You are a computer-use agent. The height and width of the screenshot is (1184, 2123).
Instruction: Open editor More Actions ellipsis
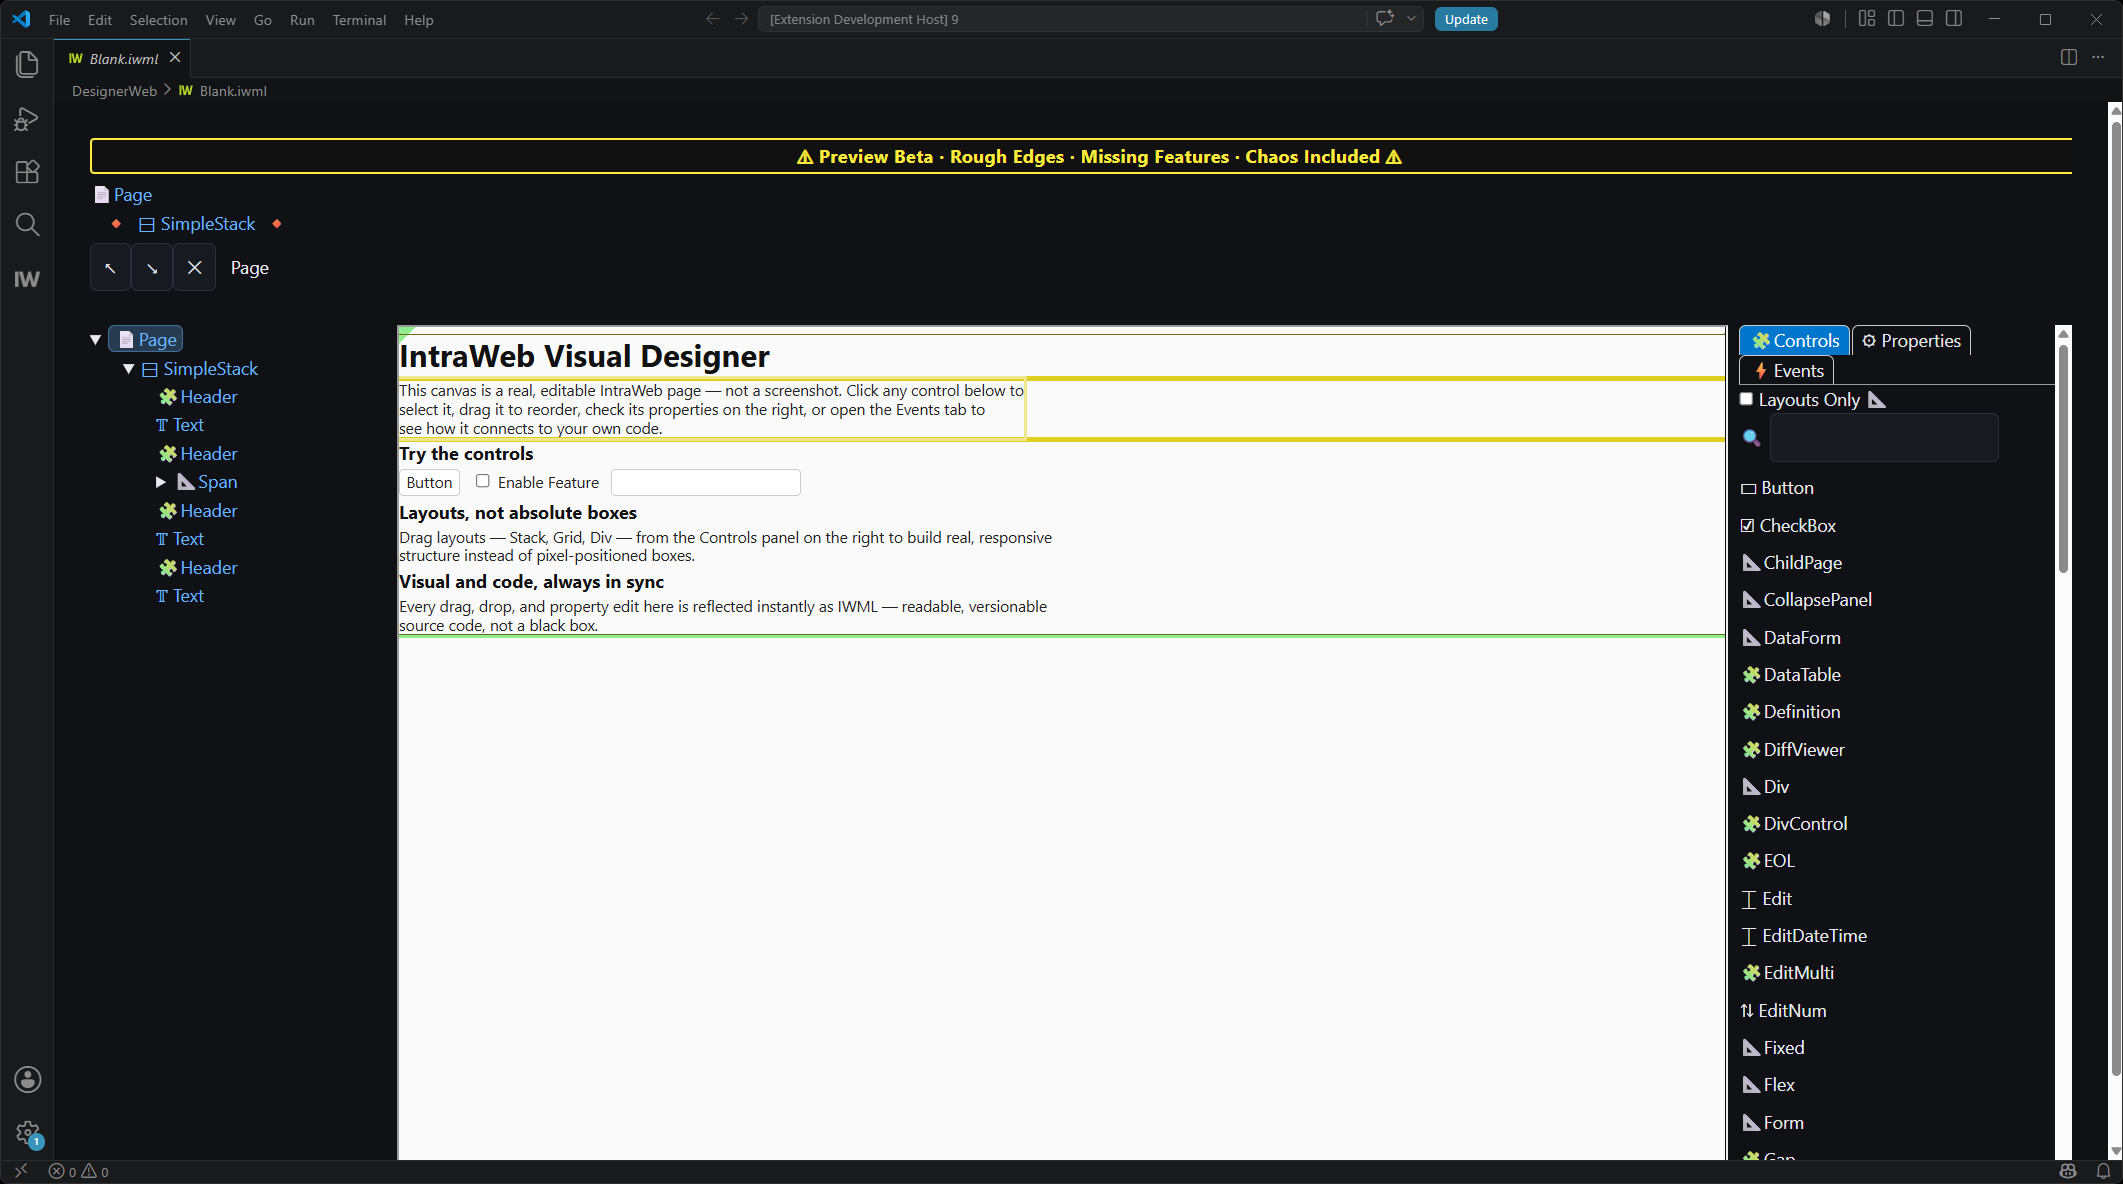coord(2098,58)
